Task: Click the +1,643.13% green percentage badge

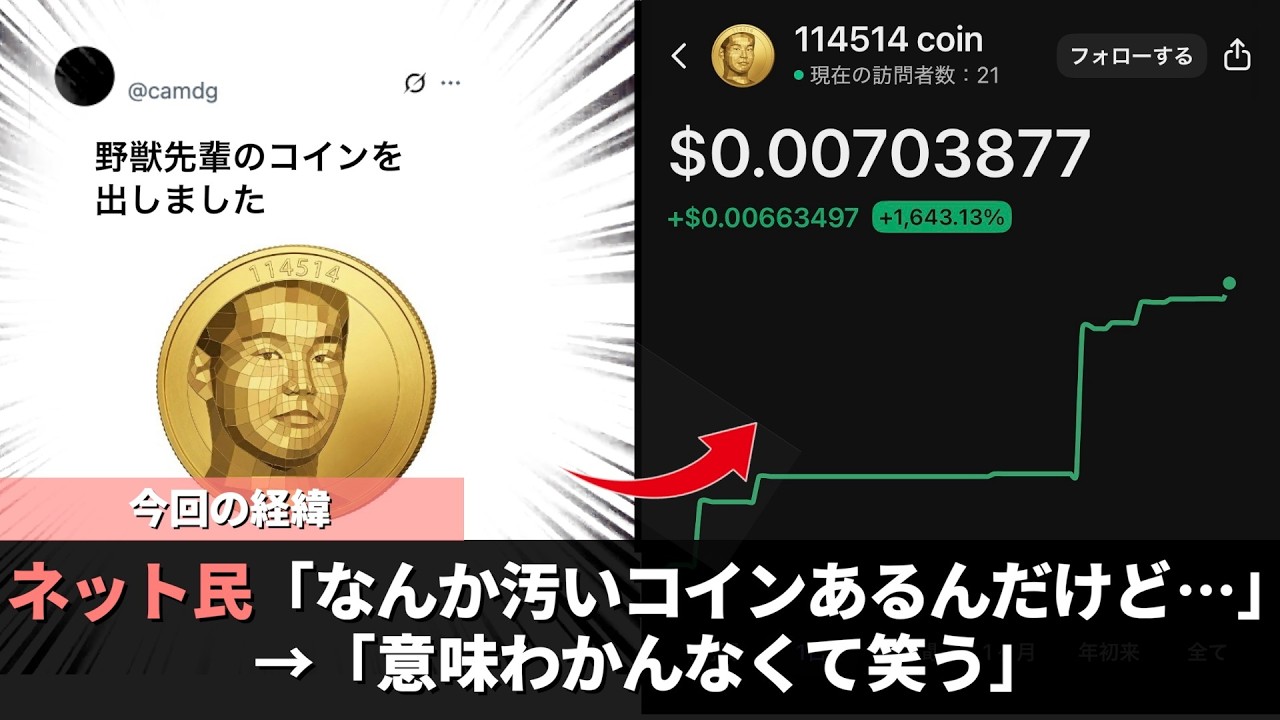Action: click(x=942, y=217)
